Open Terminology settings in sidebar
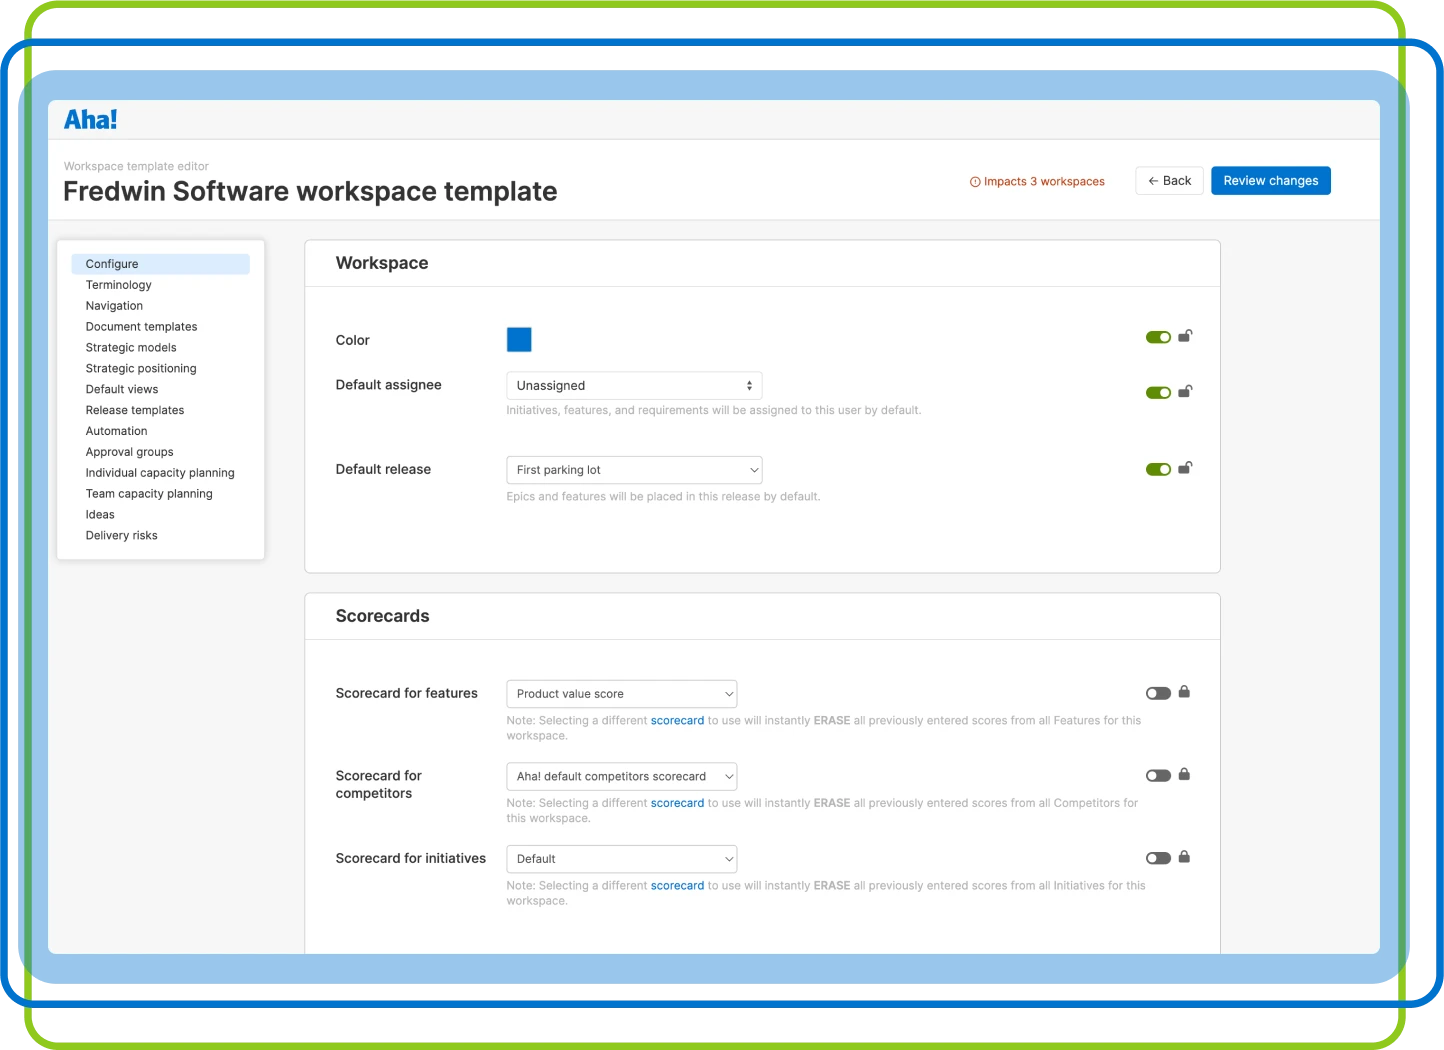Screen dimensions: 1444x1050 (x=118, y=285)
